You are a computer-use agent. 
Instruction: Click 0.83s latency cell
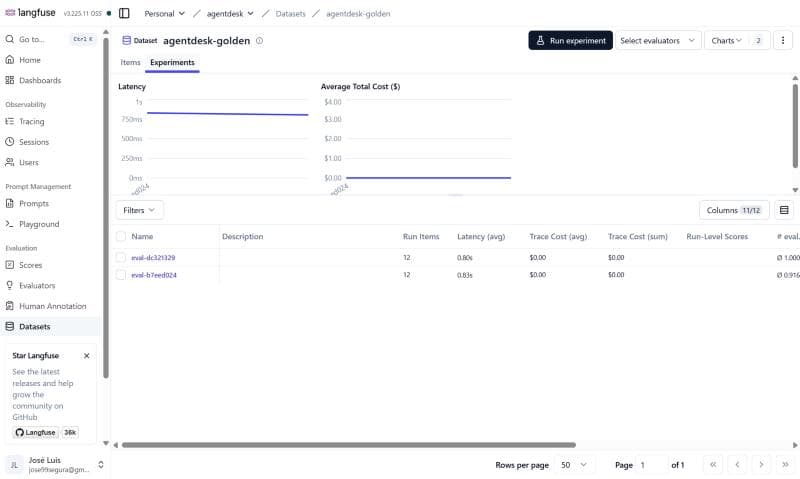point(465,275)
